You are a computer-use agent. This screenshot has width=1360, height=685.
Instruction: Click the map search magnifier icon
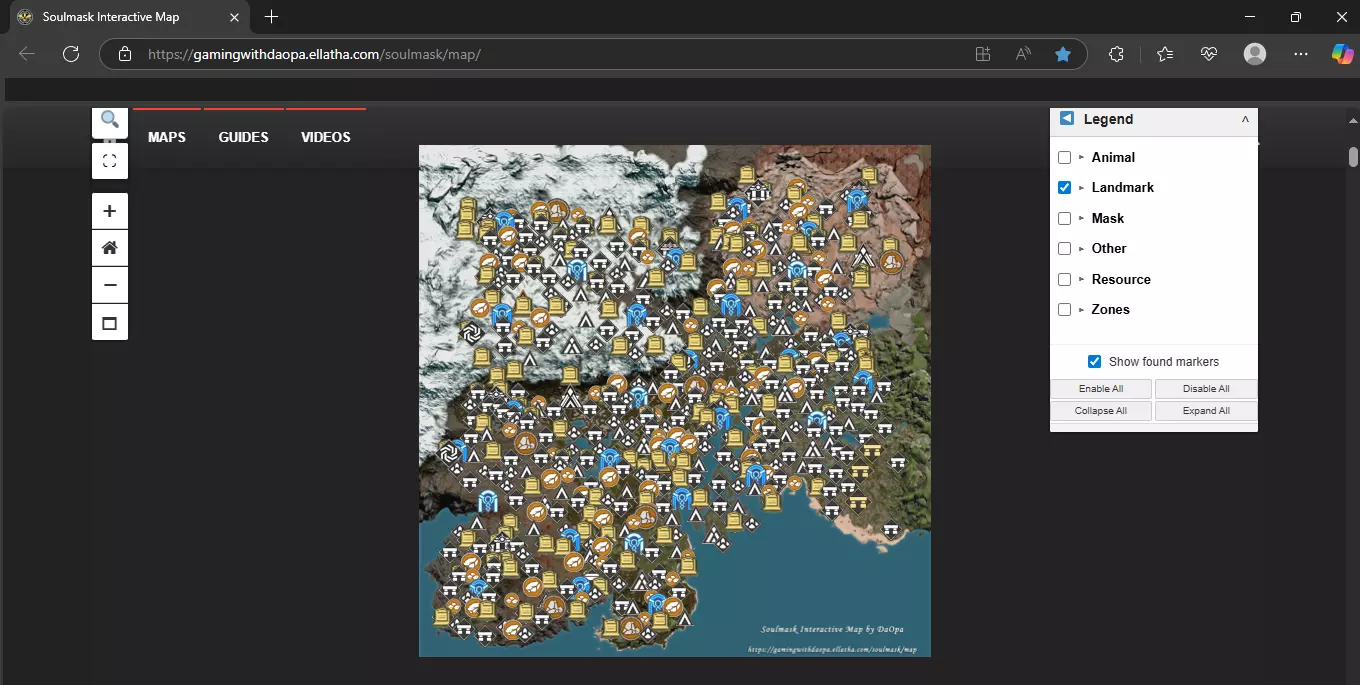[110, 121]
